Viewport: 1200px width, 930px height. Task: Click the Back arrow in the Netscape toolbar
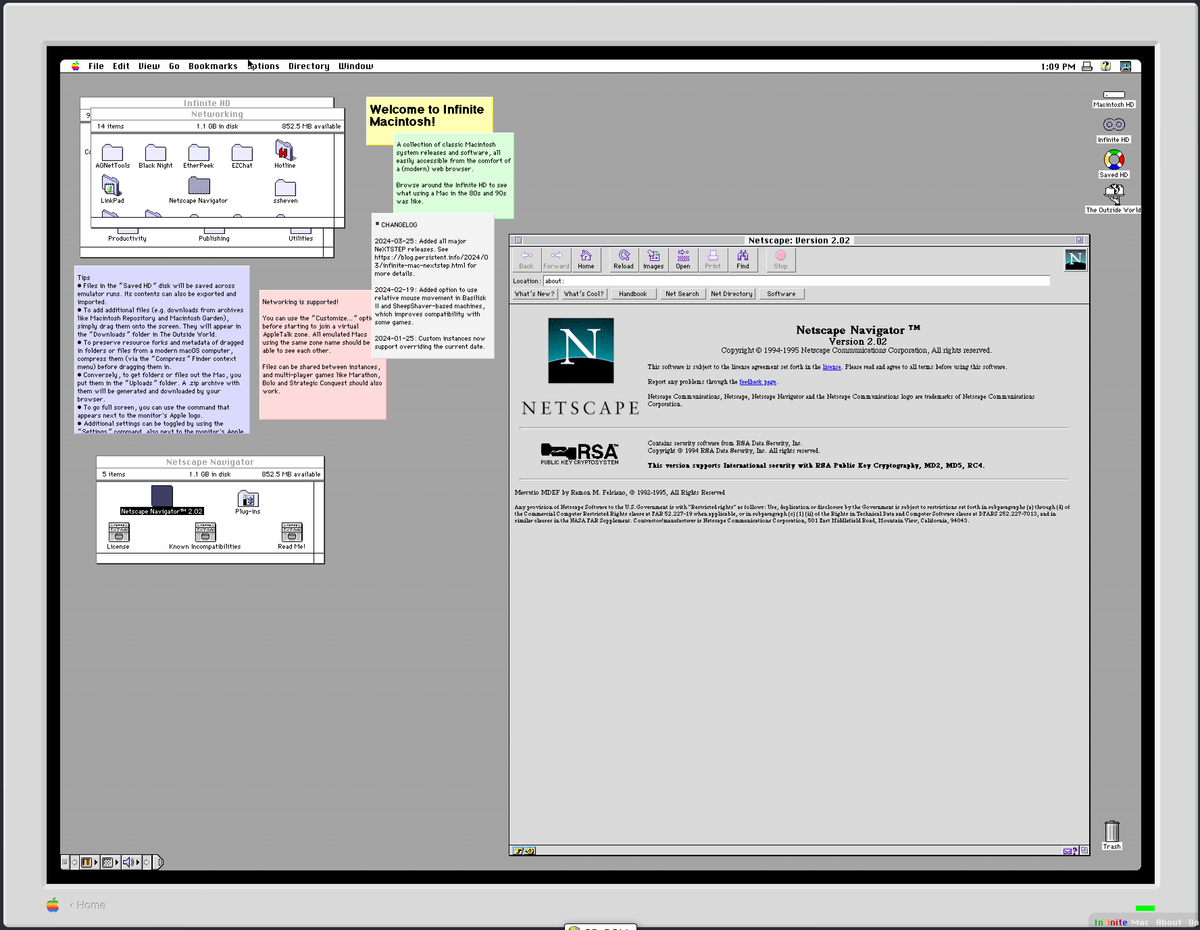526,259
